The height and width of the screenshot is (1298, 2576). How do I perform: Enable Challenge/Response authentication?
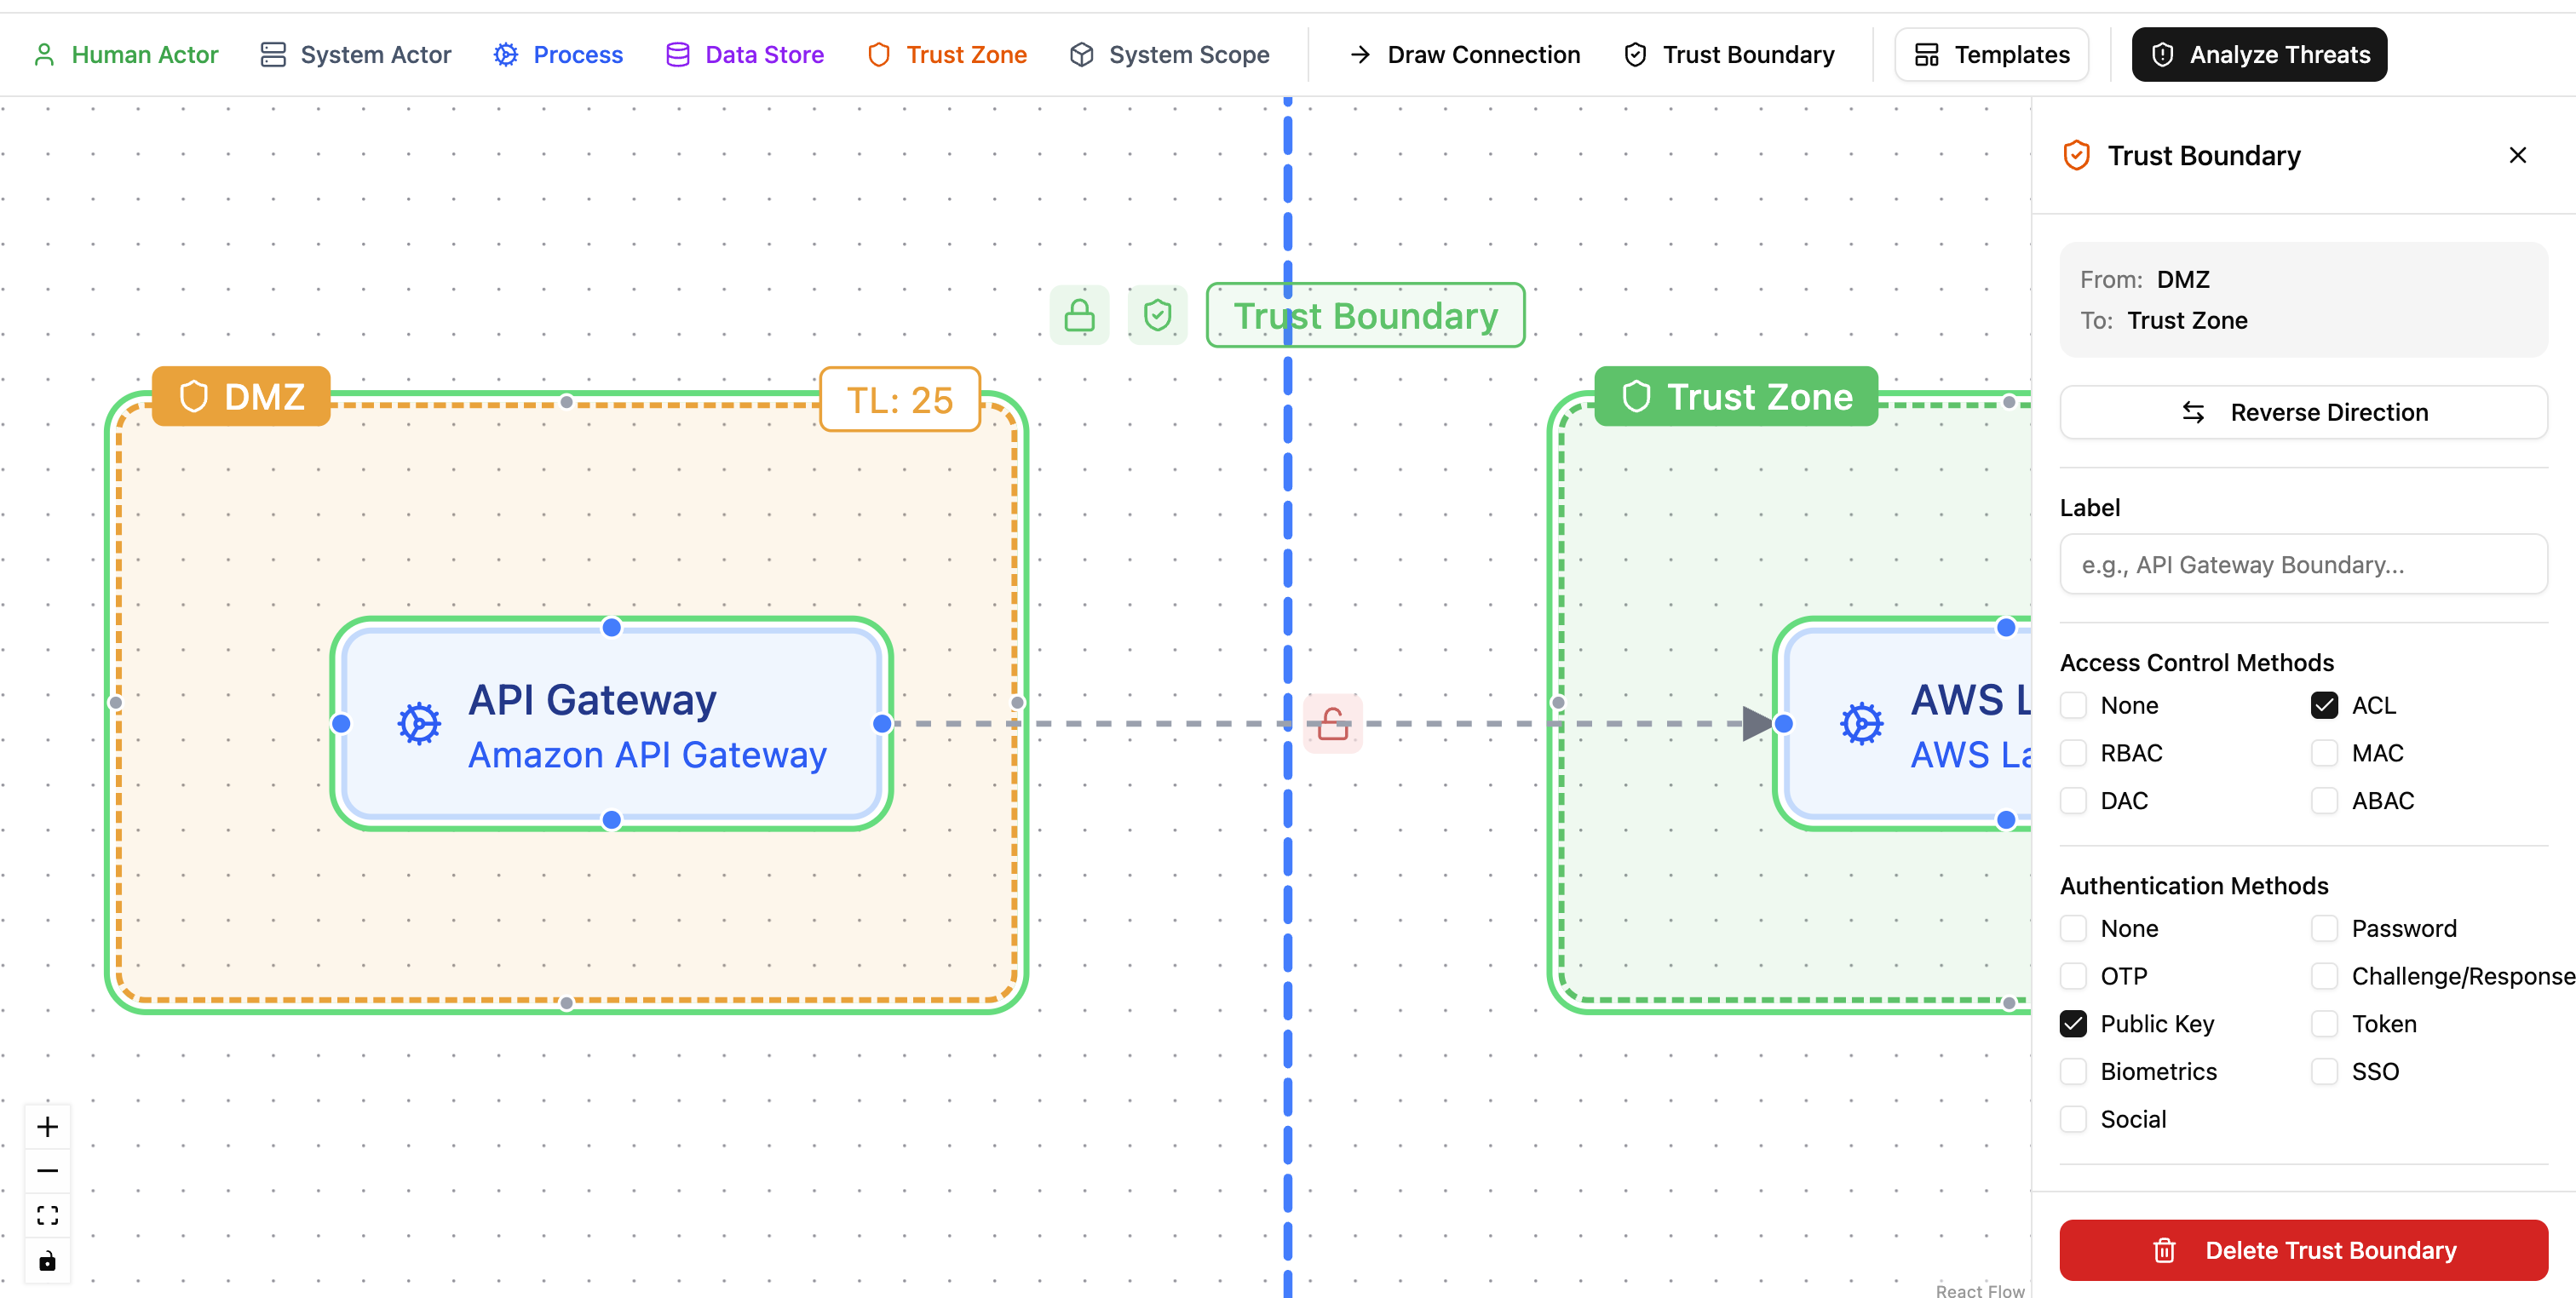[x=2324, y=976]
